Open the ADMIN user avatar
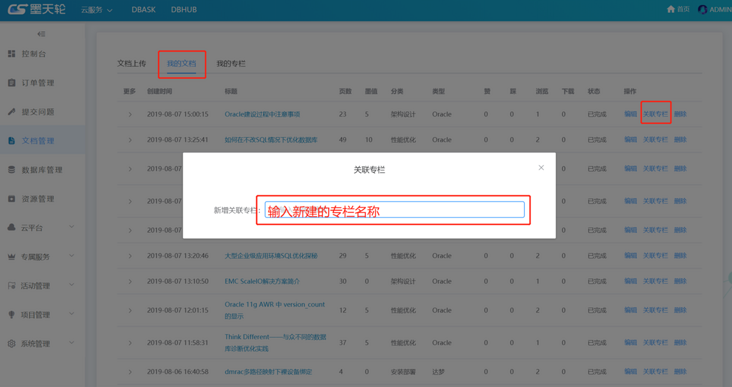Image resolution: width=732 pixels, height=387 pixels. coord(702,9)
